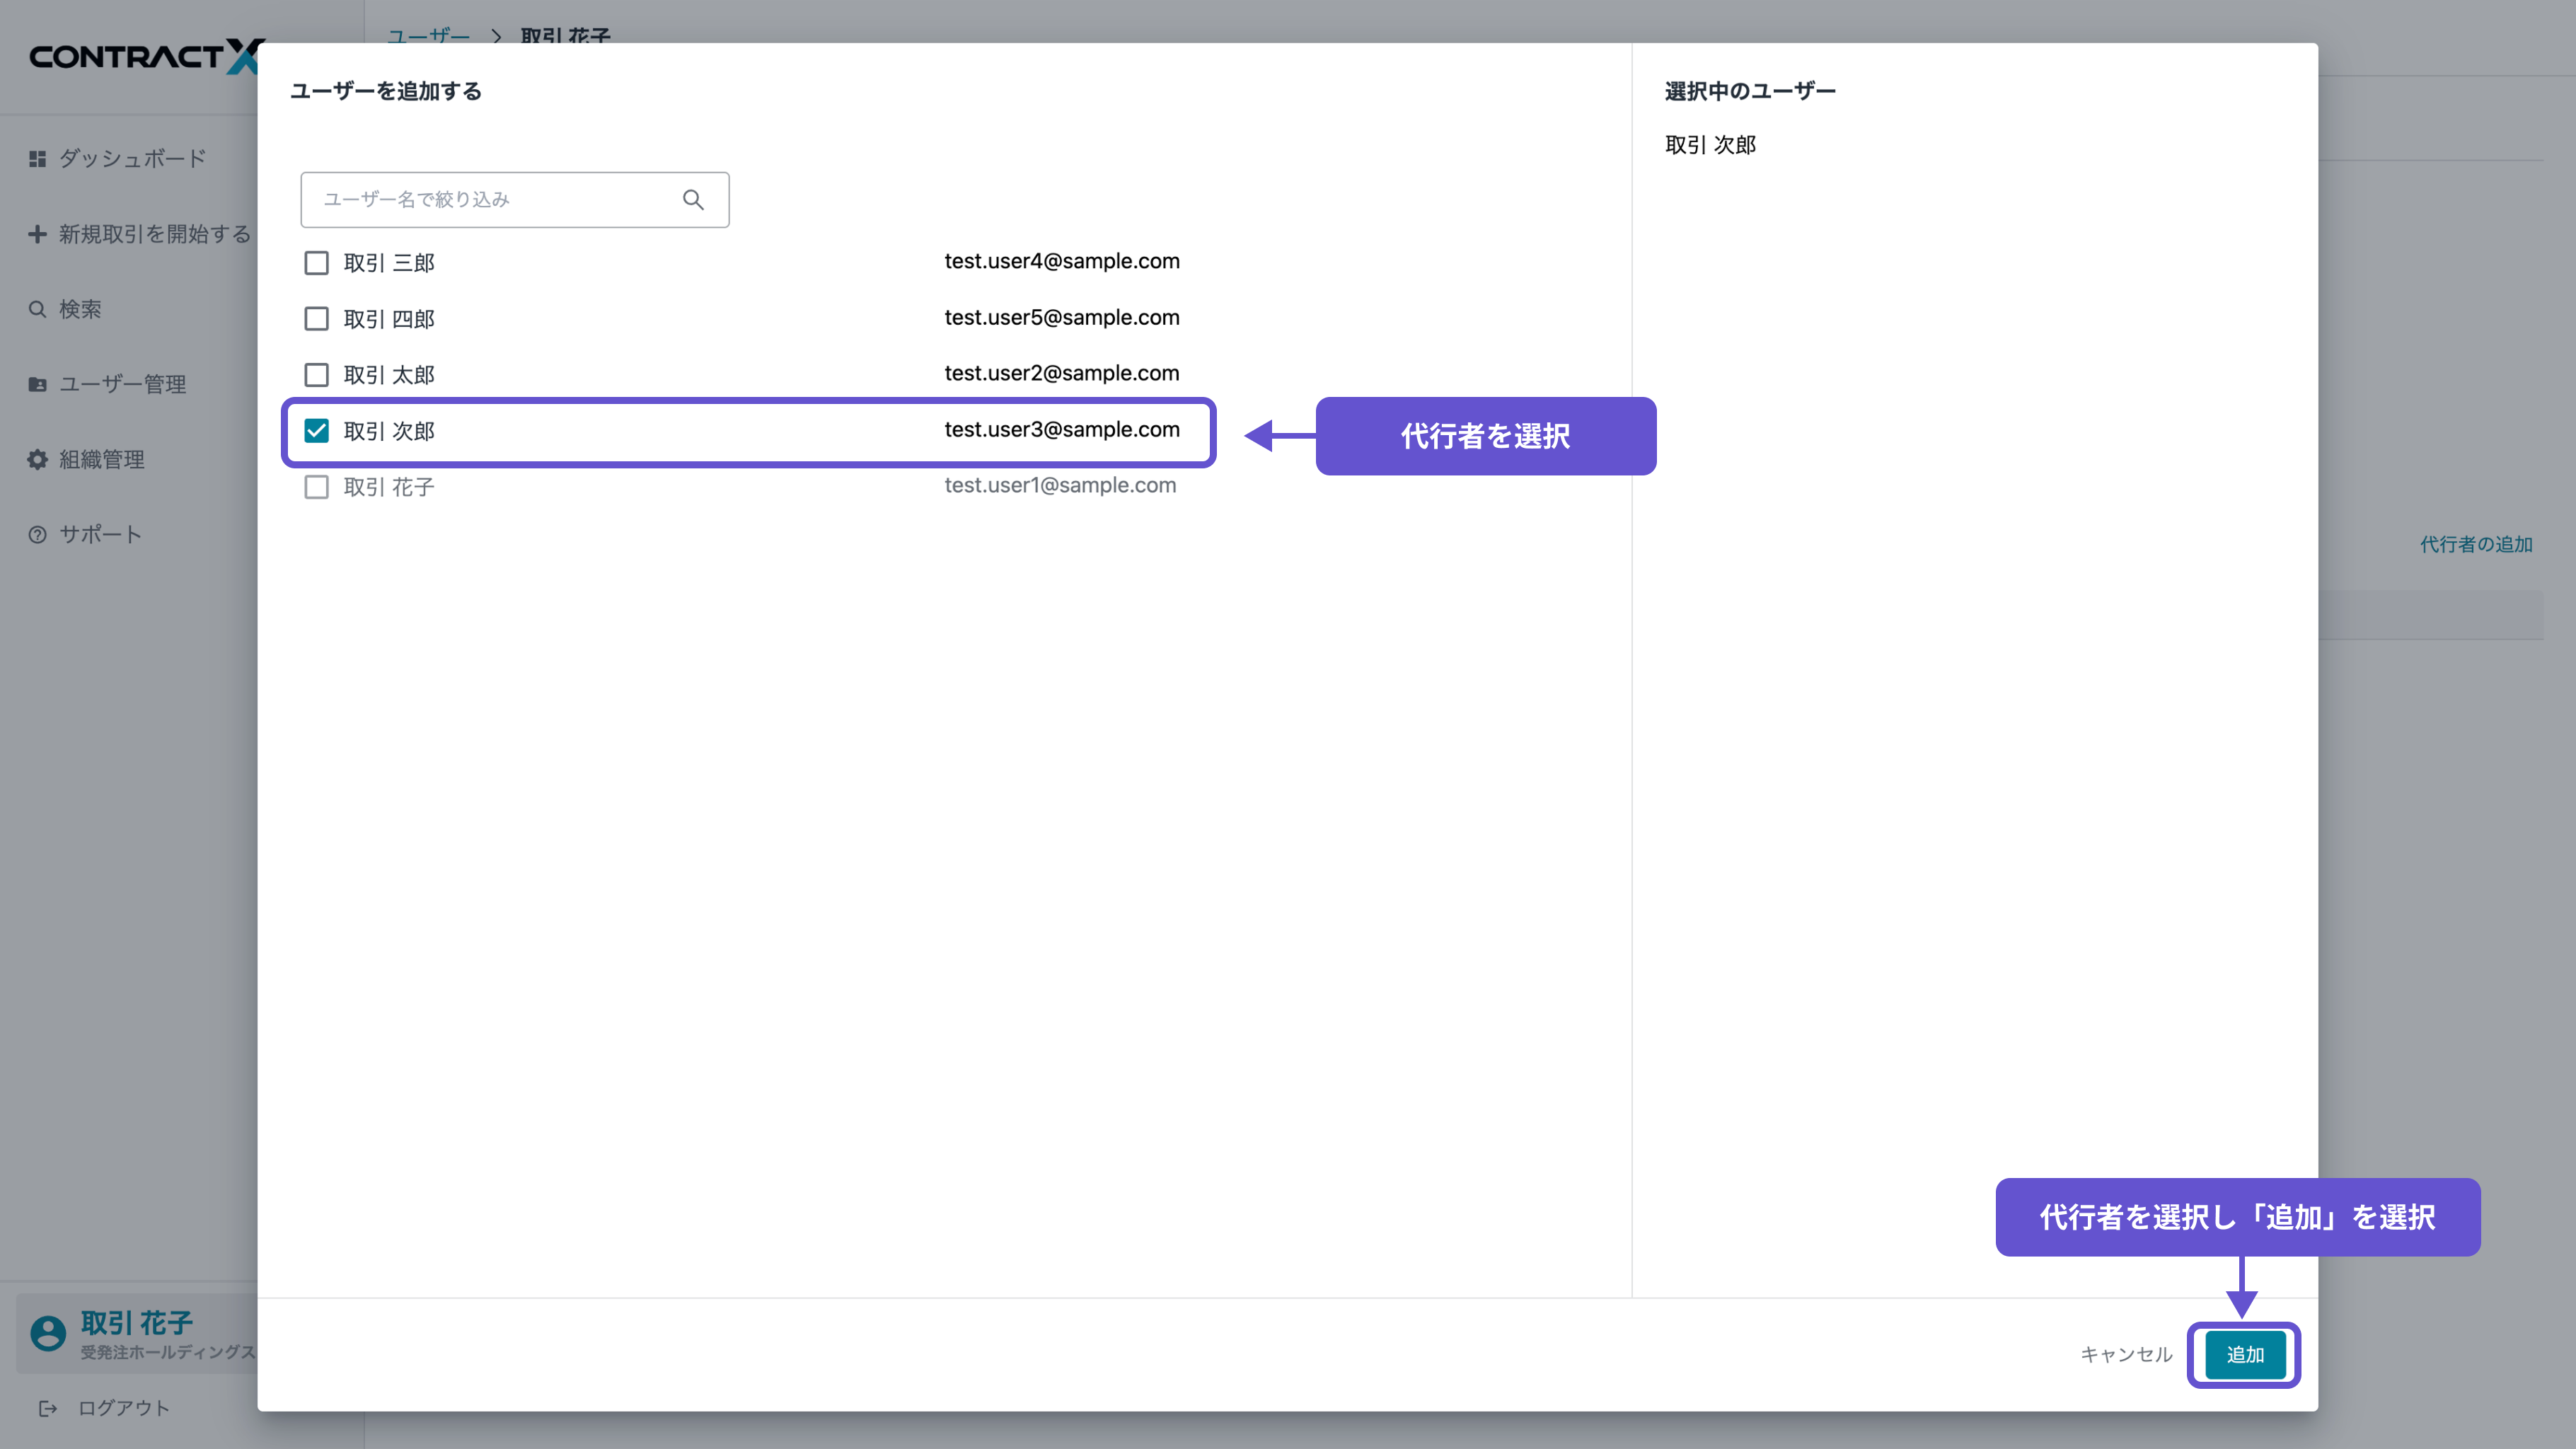Click the search magnifier icon in filter box
Image resolution: width=2576 pixels, height=1449 pixels.
click(x=692, y=200)
